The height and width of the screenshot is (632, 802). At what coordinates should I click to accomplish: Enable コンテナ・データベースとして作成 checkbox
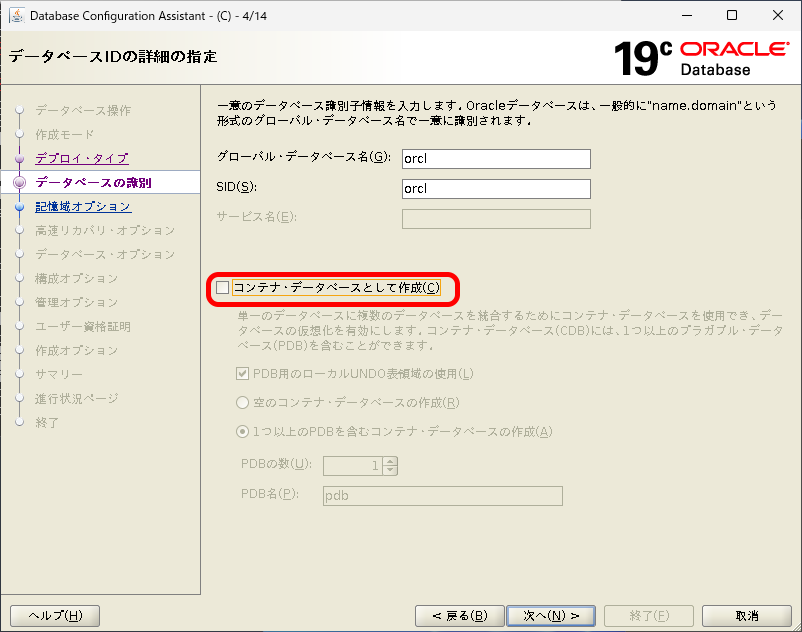(x=221, y=287)
